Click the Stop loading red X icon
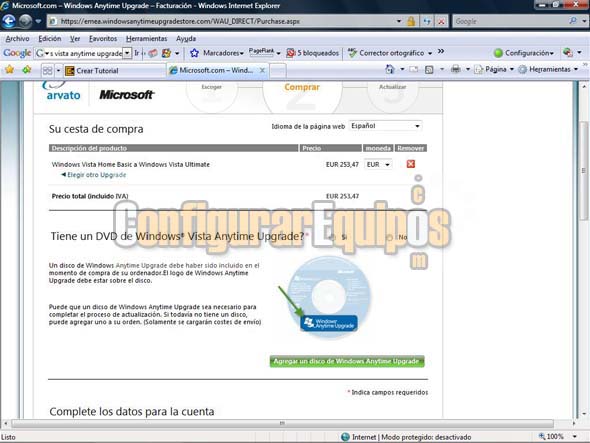This screenshot has width=590, height=443. [441, 21]
